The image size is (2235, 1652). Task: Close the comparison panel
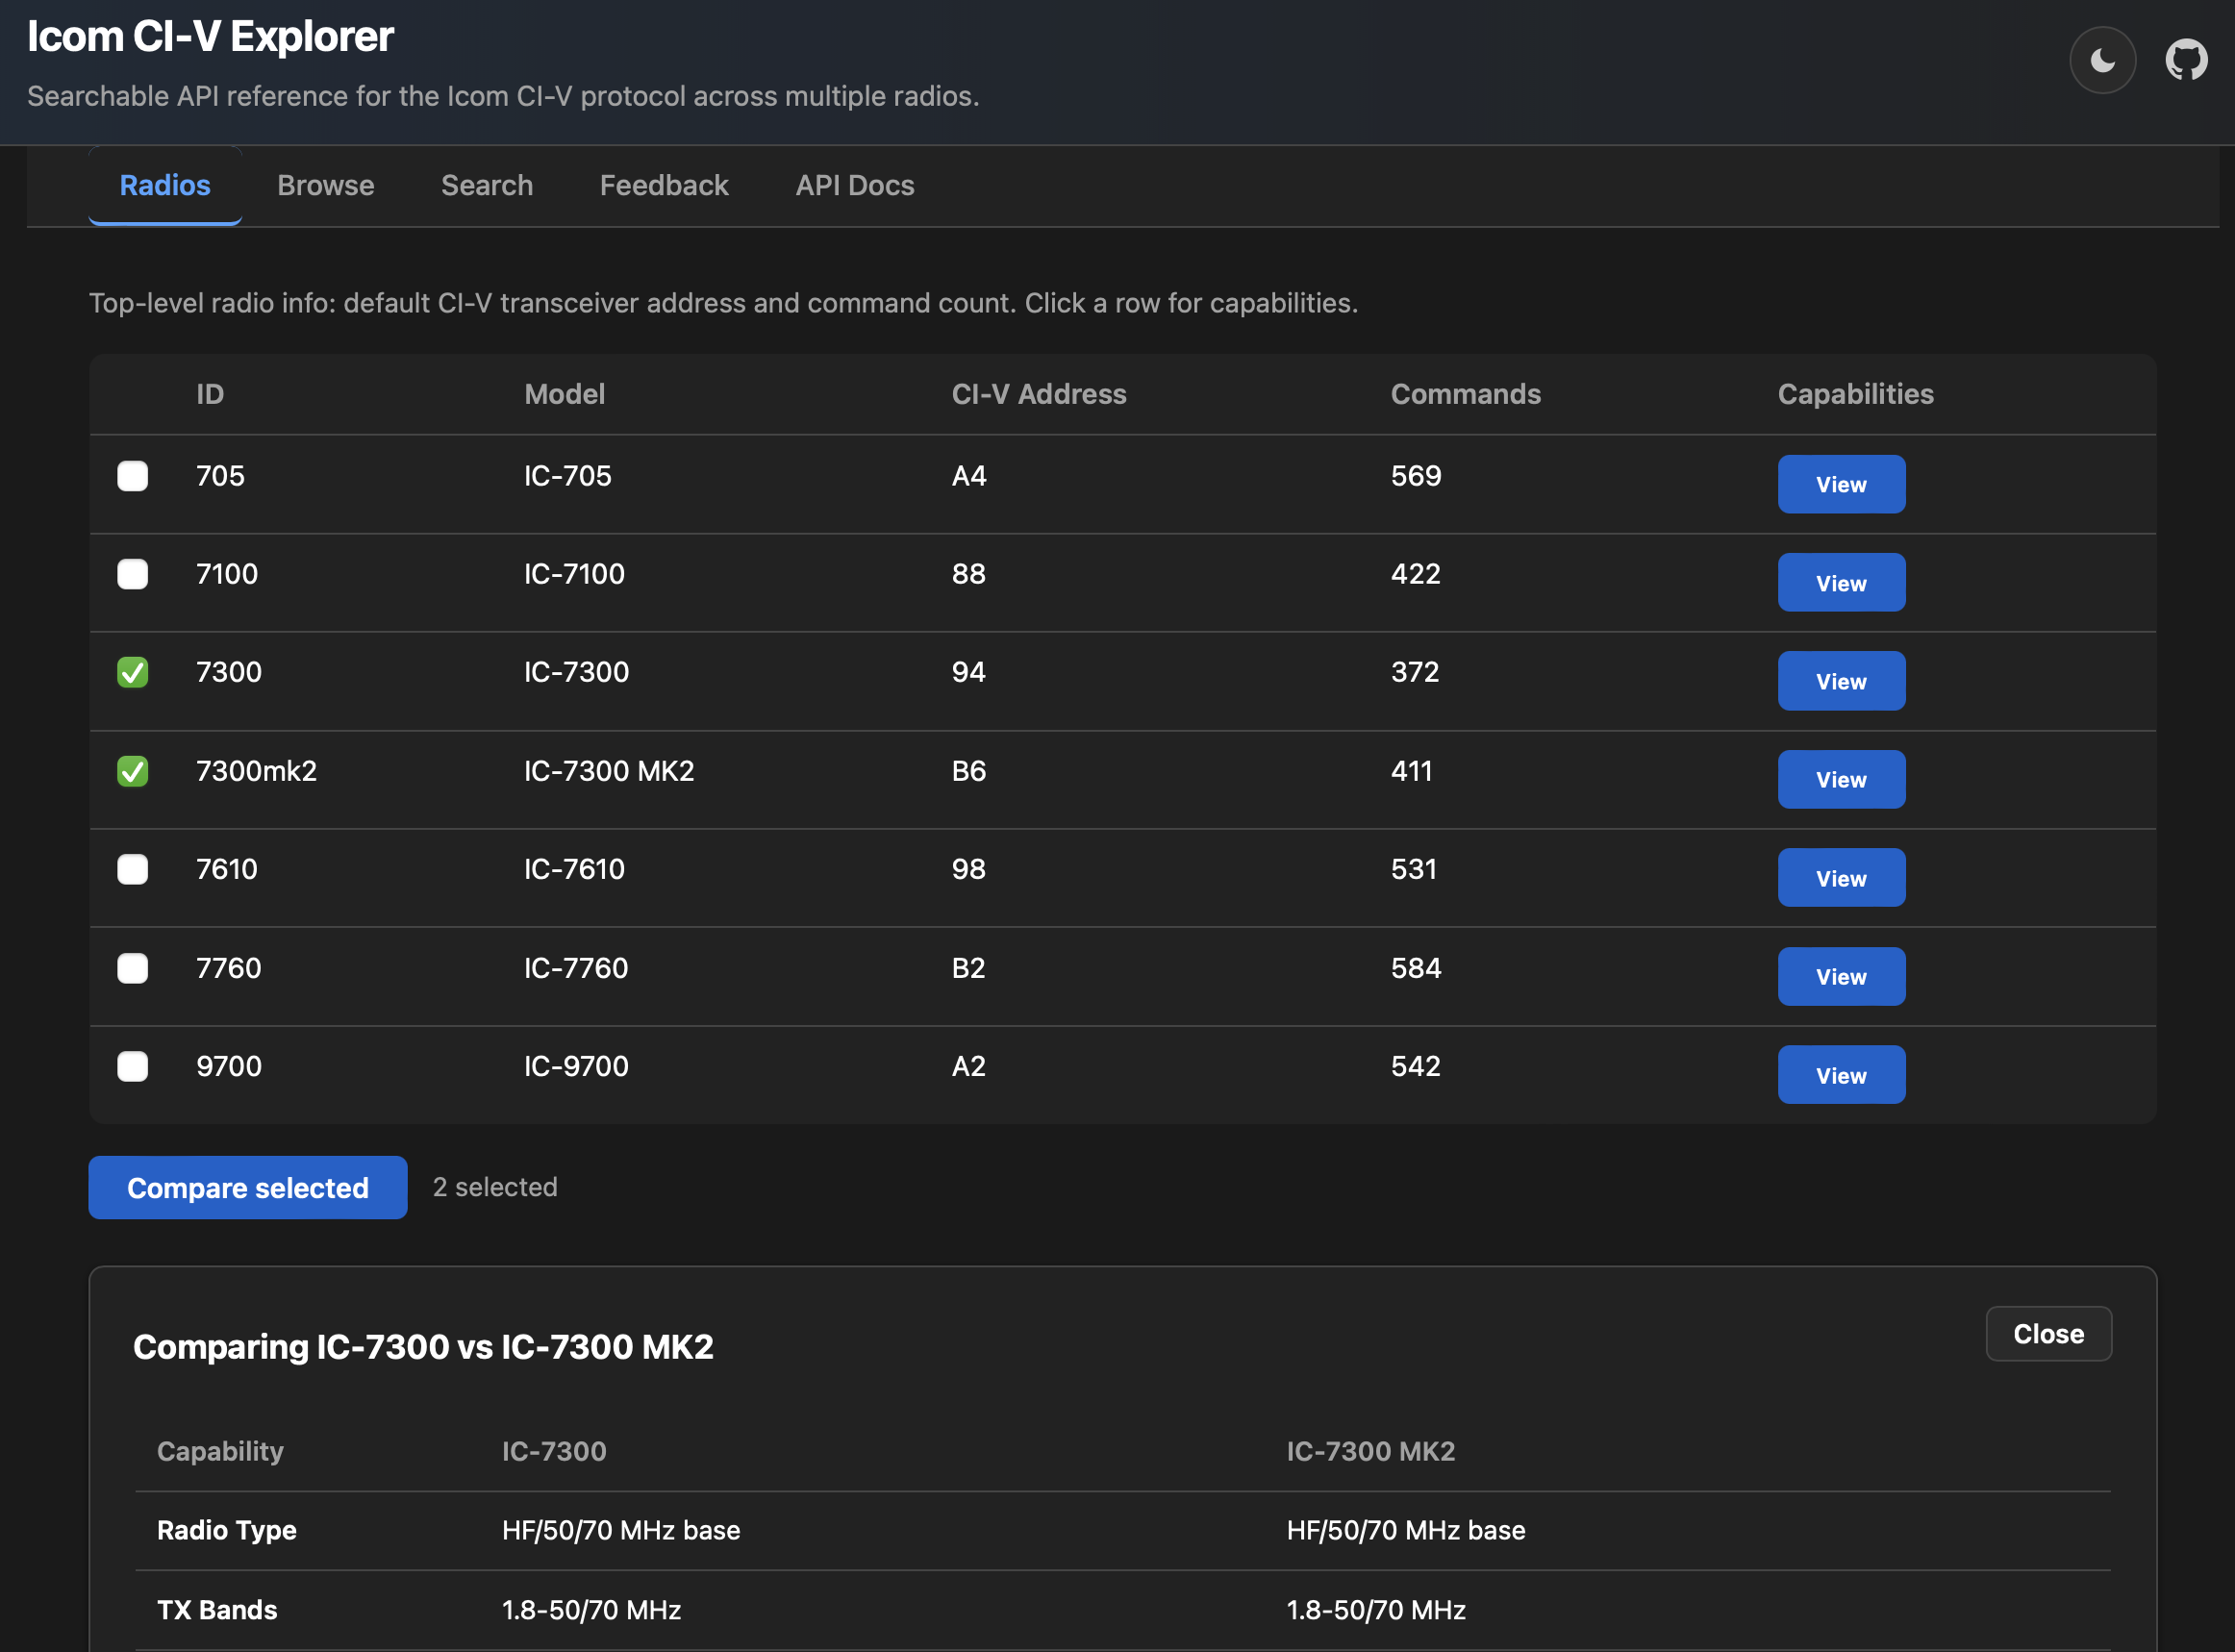click(2048, 1334)
